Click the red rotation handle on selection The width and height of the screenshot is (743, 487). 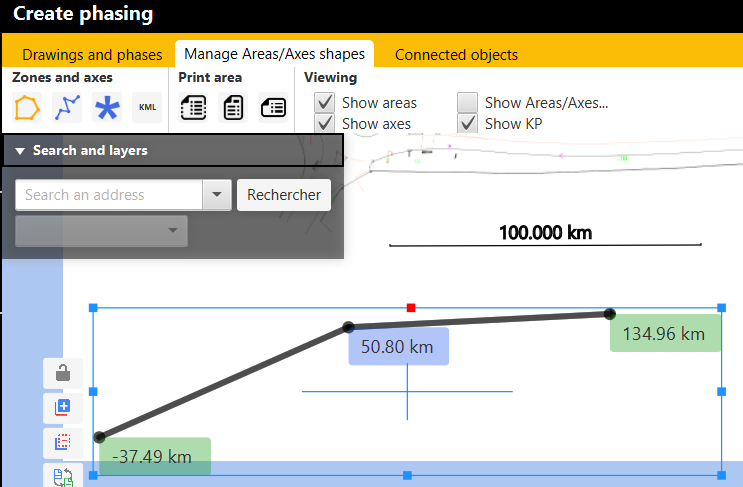411,308
